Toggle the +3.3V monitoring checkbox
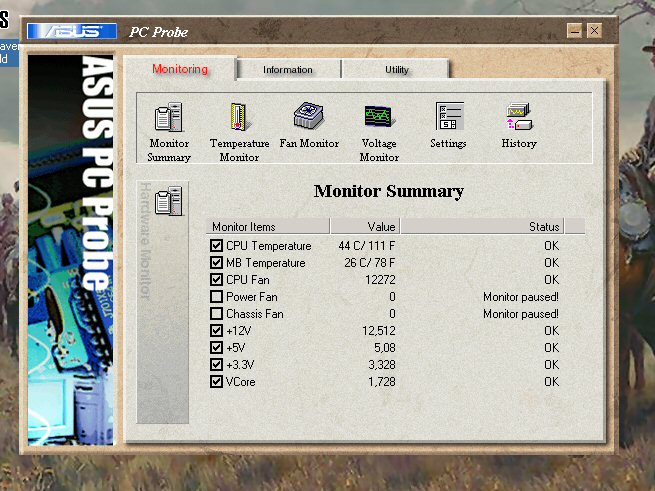Viewport: 655px width, 491px height. 216,364
